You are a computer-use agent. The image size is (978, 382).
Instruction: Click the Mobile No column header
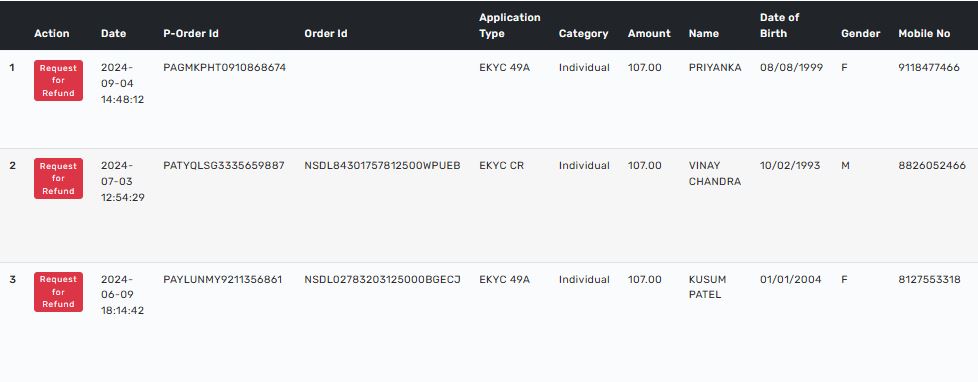tap(924, 34)
